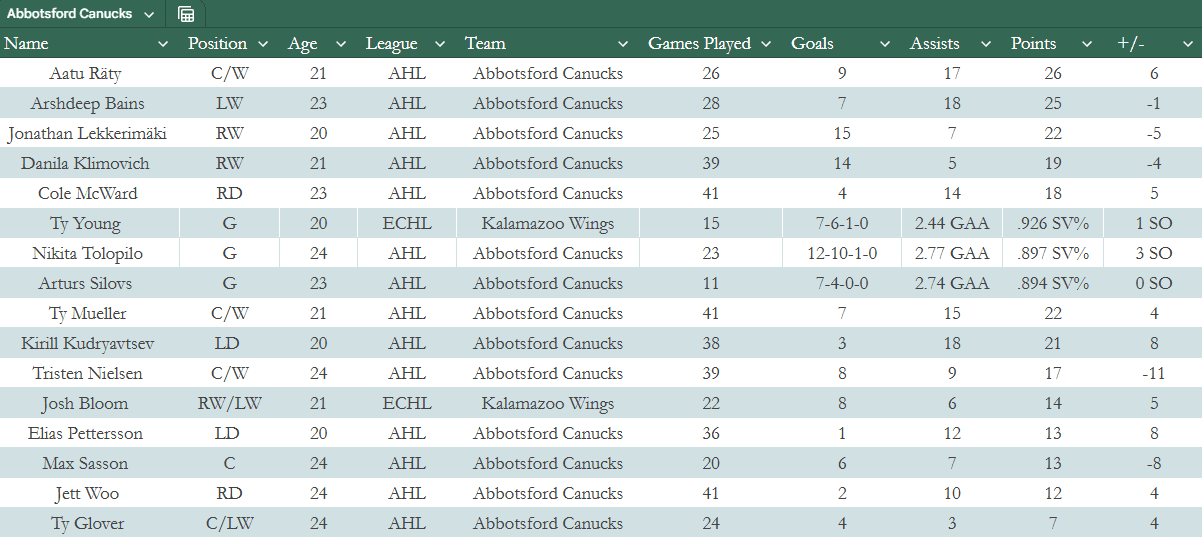Expand the +/- column dropdown arrow
The height and width of the screenshot is (537, 1202).
tap(1187, 44)
